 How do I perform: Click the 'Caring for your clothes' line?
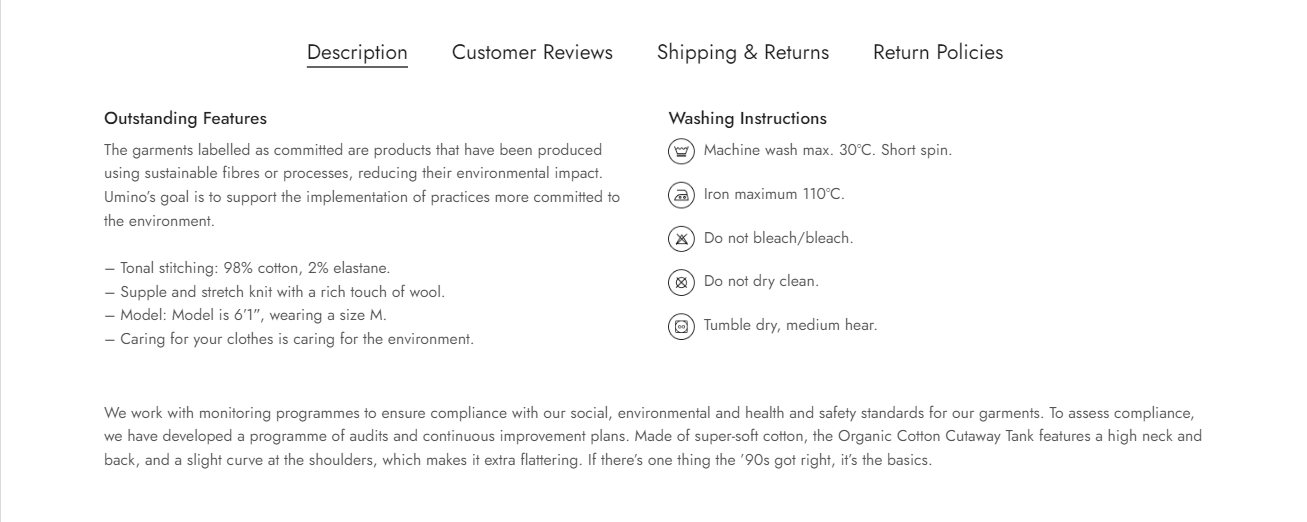pos(288,339)
